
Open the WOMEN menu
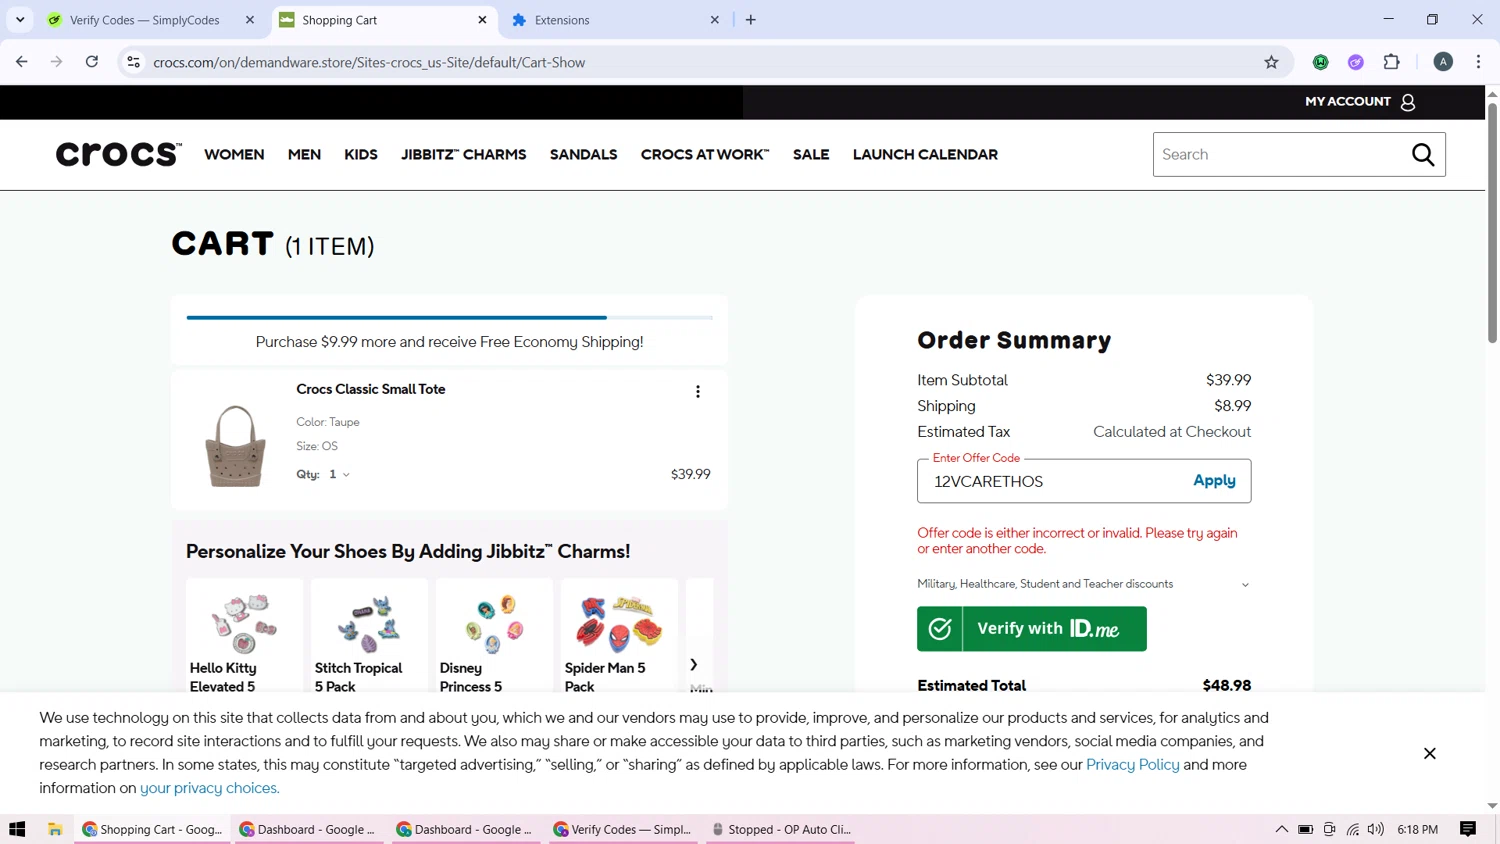pyautogui.click(x=234, y=154)
